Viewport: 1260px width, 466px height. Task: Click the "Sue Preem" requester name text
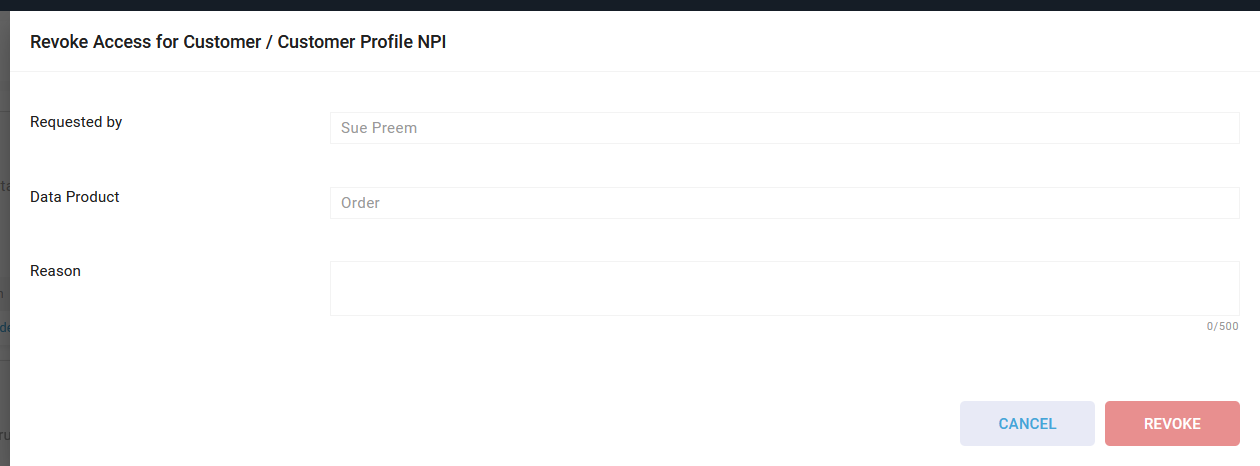[x=379, y=128]
